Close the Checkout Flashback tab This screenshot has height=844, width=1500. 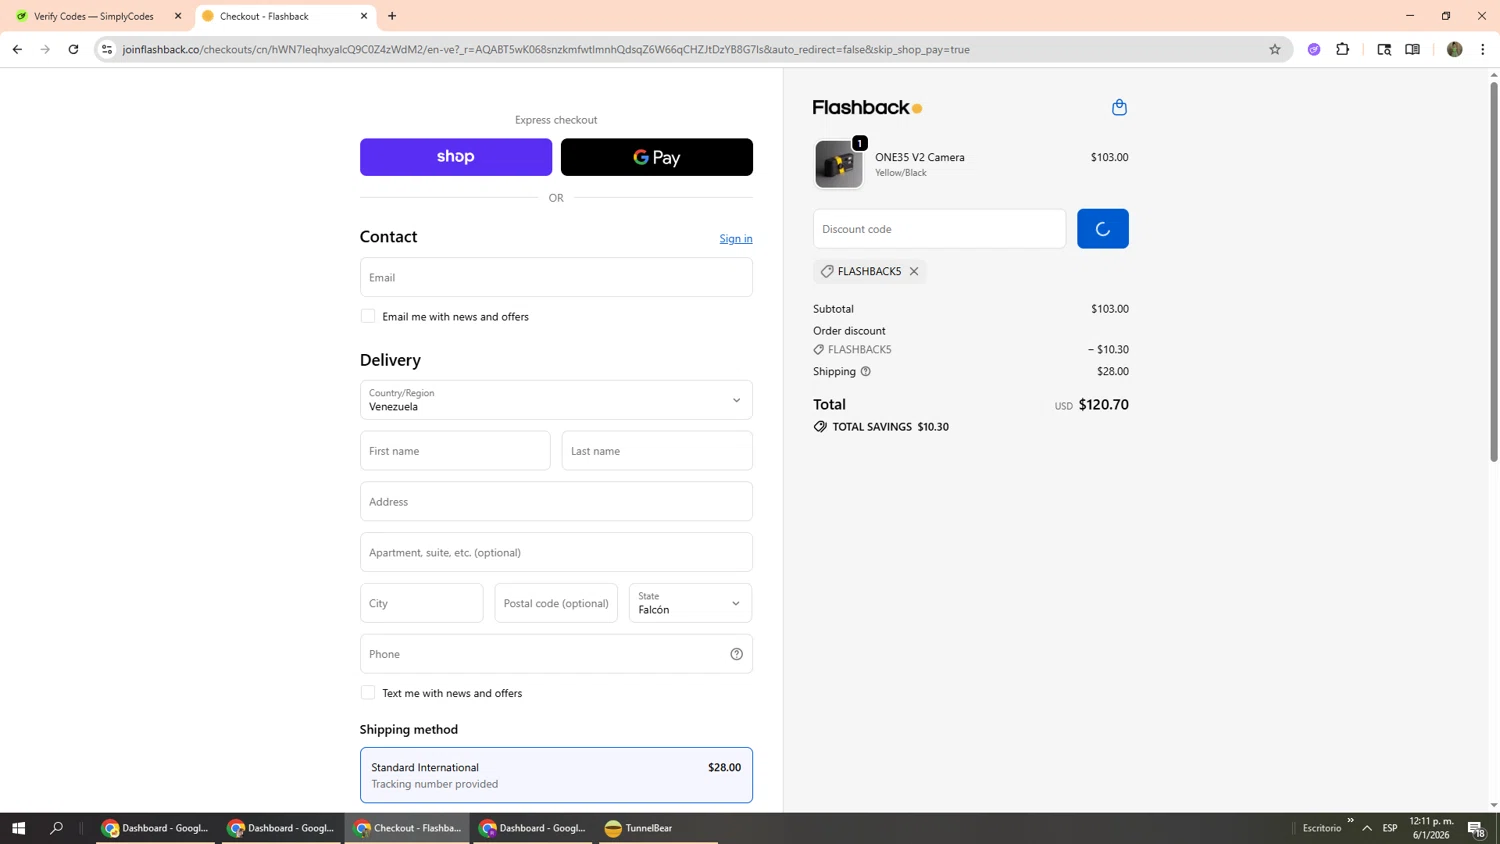(364, 16)
